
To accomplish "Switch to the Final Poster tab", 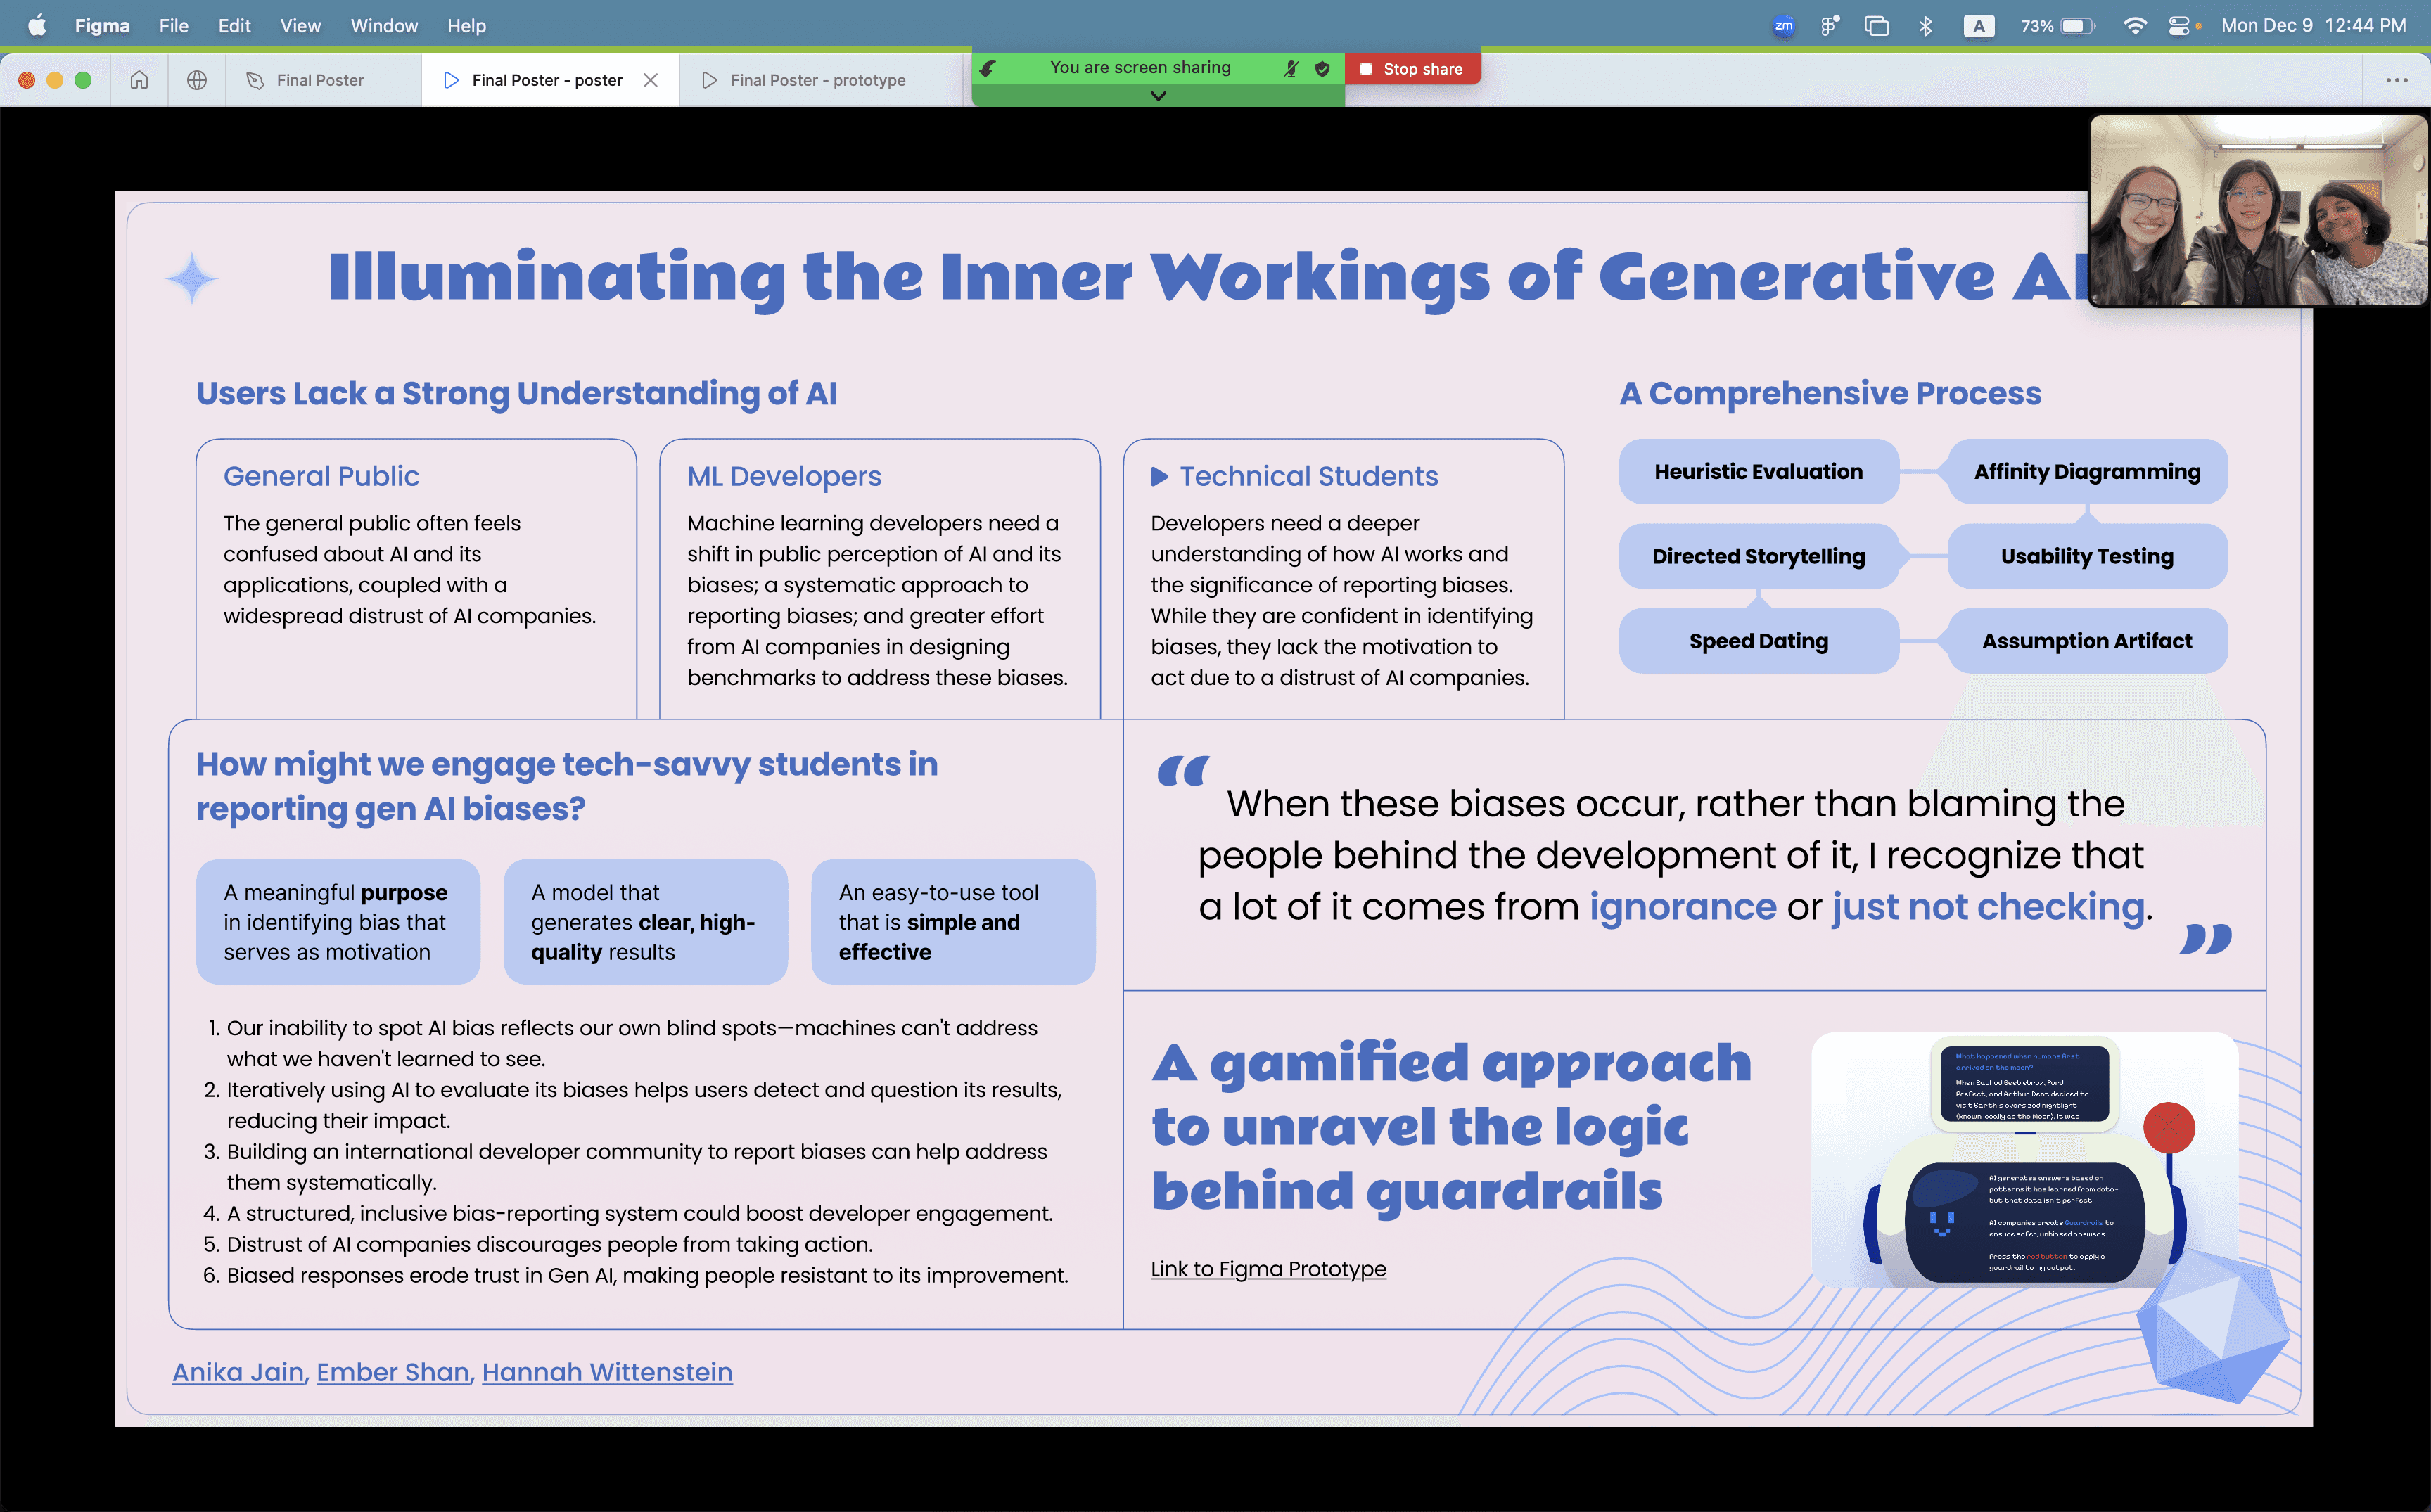I will coord(322,80).
